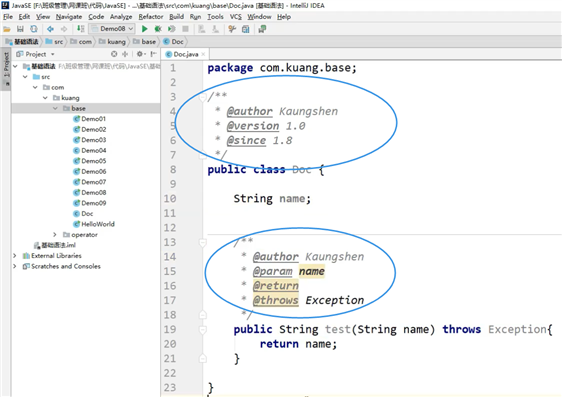
Task: Select Demo04 class in project tree
Action: [90, 150]
